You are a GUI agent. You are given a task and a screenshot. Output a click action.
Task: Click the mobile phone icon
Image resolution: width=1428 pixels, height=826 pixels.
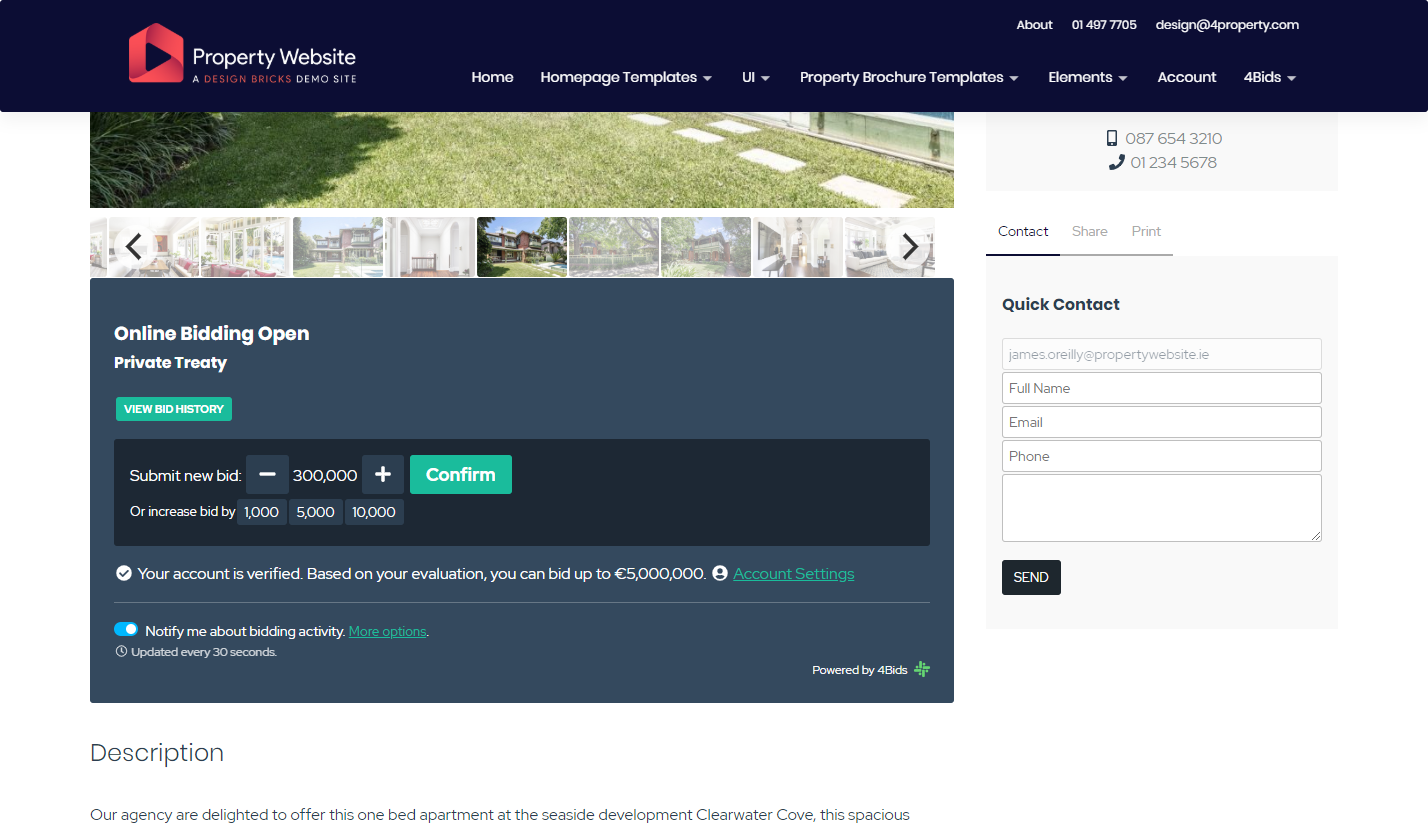(x=1112, y=139)
